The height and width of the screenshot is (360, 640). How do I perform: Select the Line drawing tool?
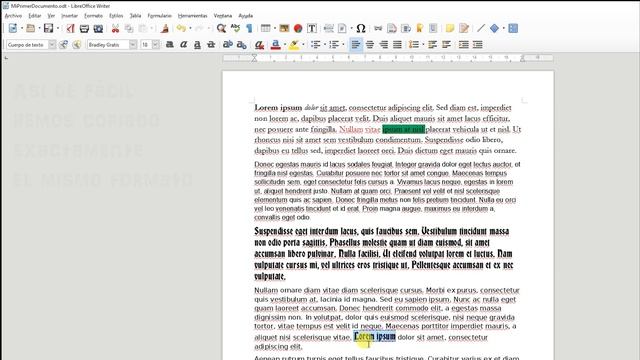pyautogui.click(x=481, y=28)
